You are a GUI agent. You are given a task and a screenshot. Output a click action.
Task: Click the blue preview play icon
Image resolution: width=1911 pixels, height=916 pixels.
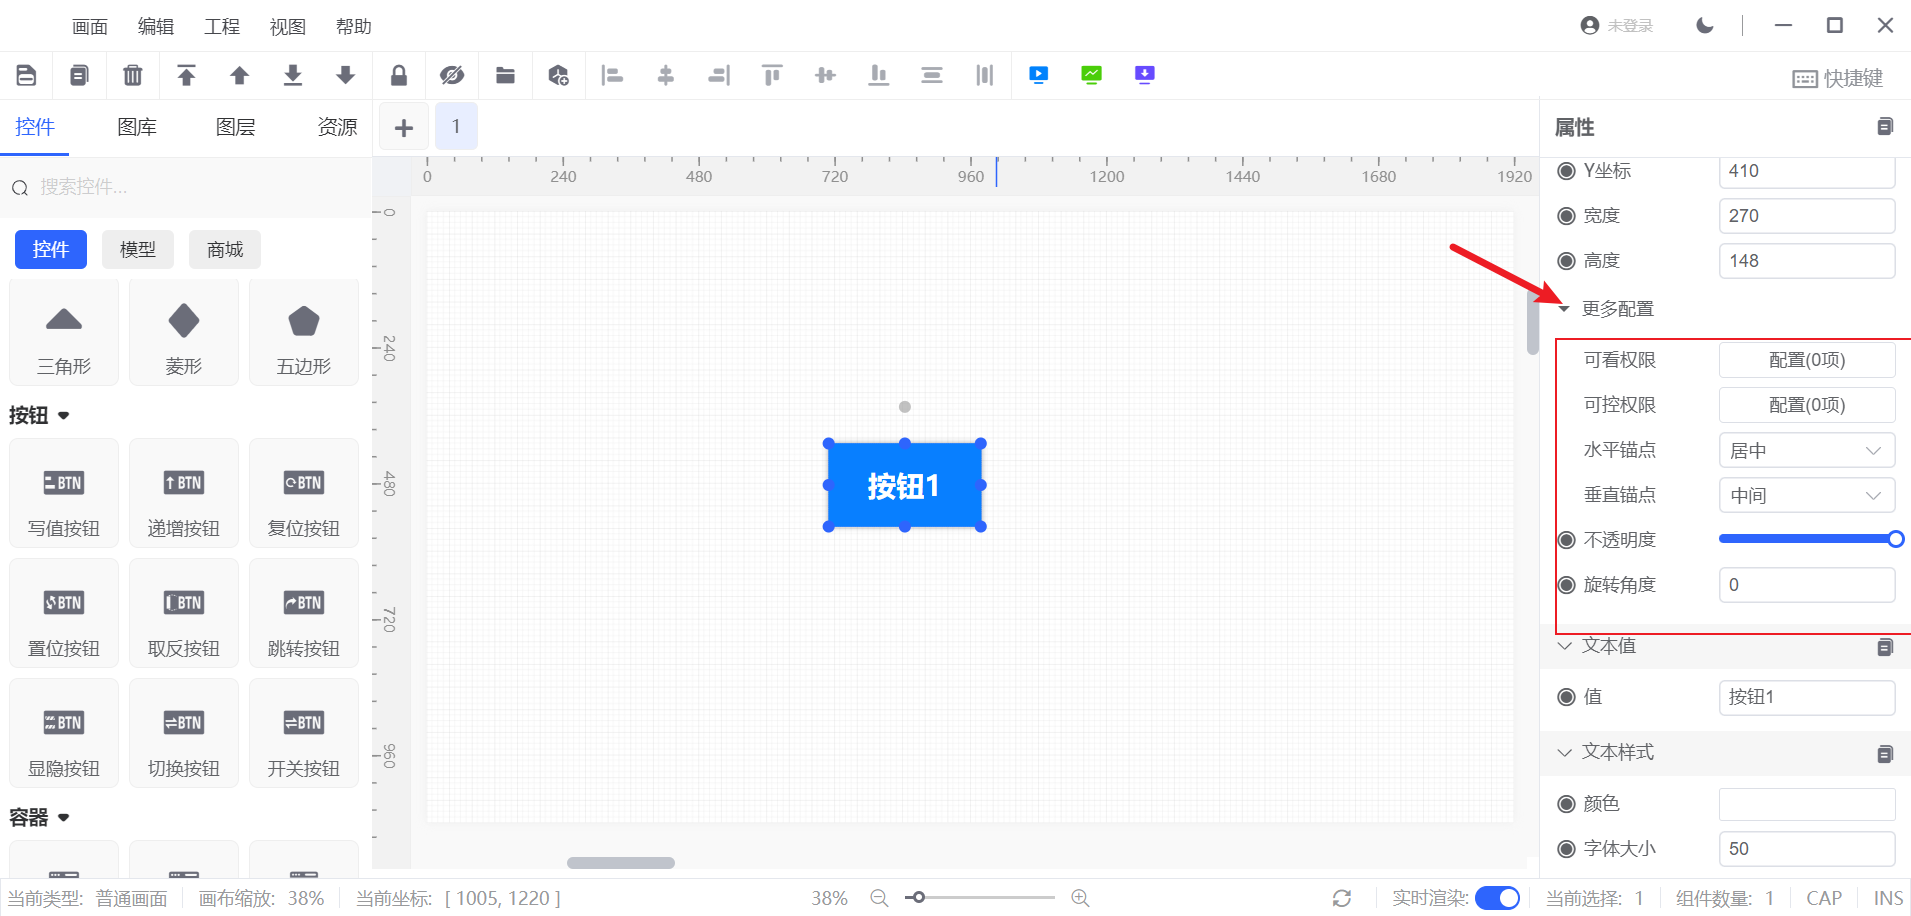(1038, 75)
